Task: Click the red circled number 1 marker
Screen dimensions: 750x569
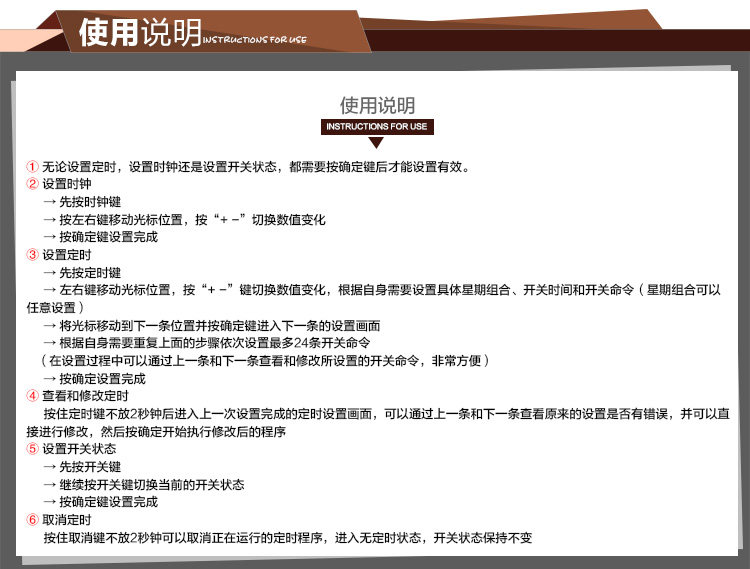Action: (x=32, y=166)
